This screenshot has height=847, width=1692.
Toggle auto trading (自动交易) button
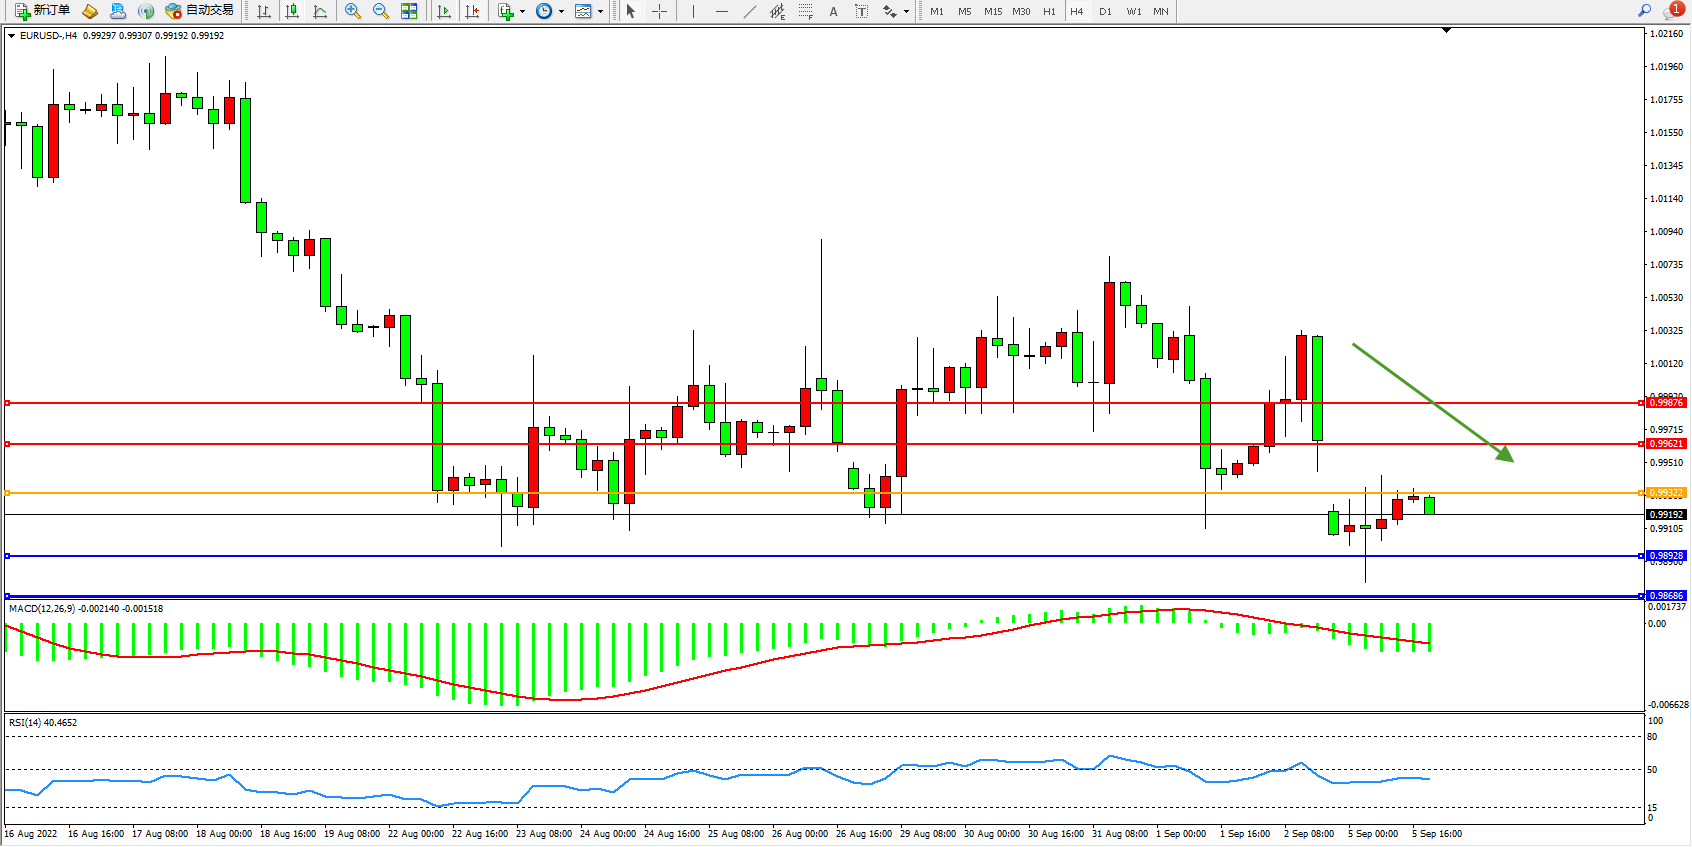click(200, 11)
